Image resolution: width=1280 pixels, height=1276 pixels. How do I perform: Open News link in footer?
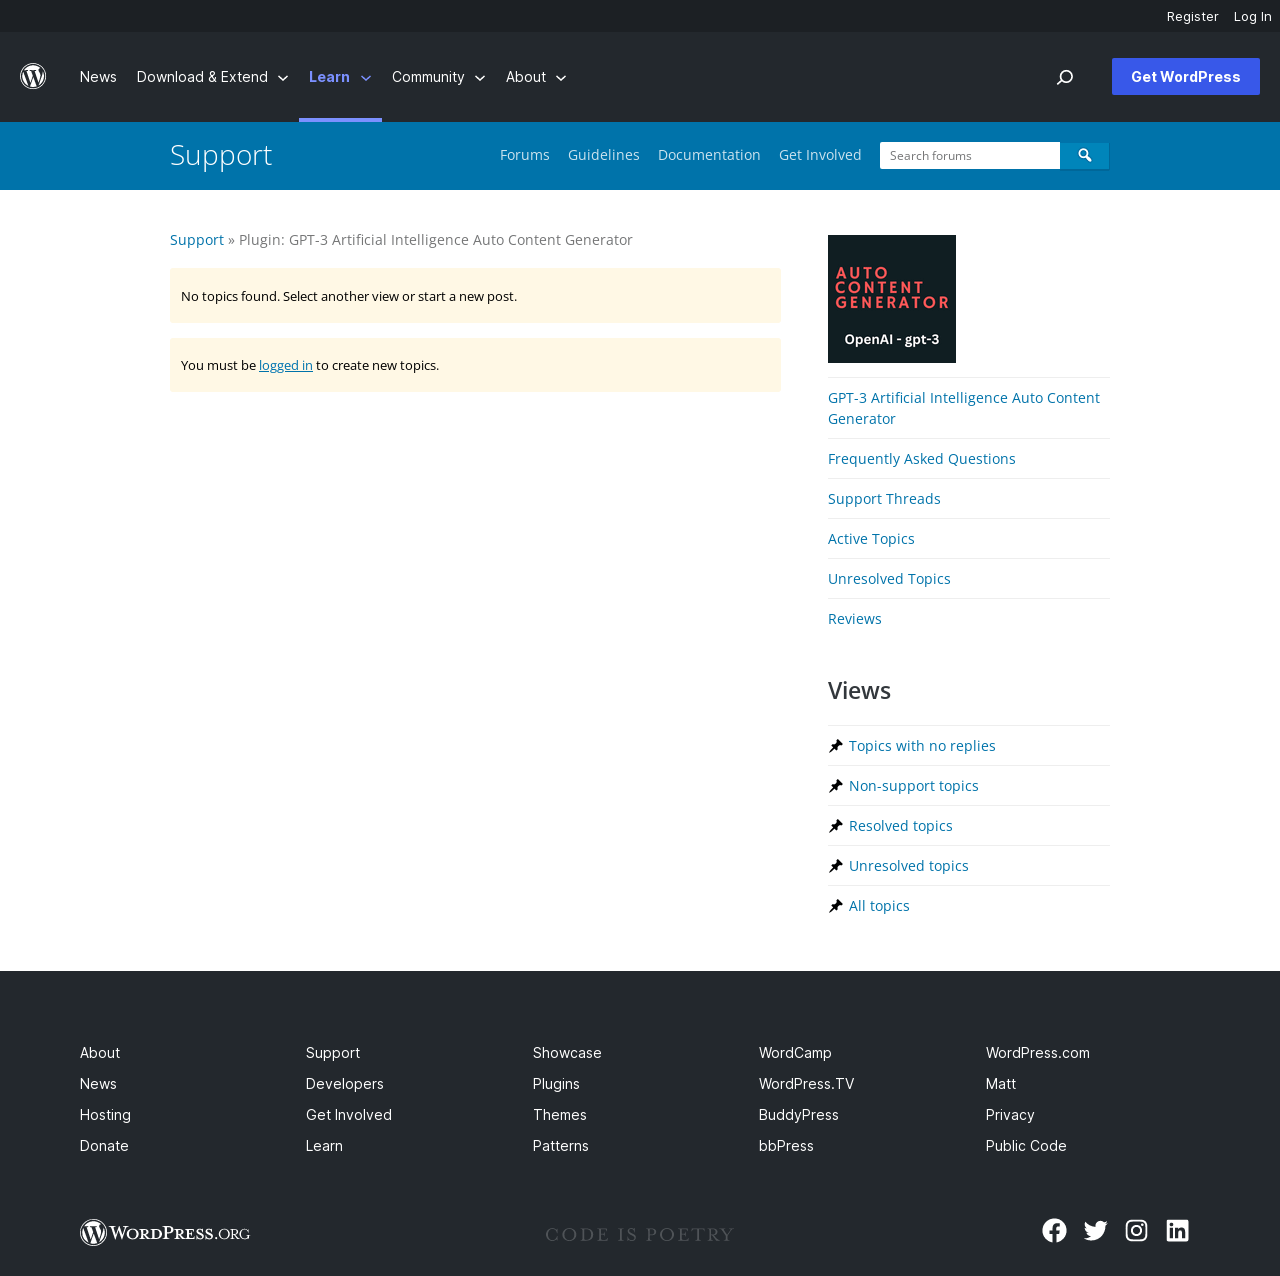pos(98,1084)
